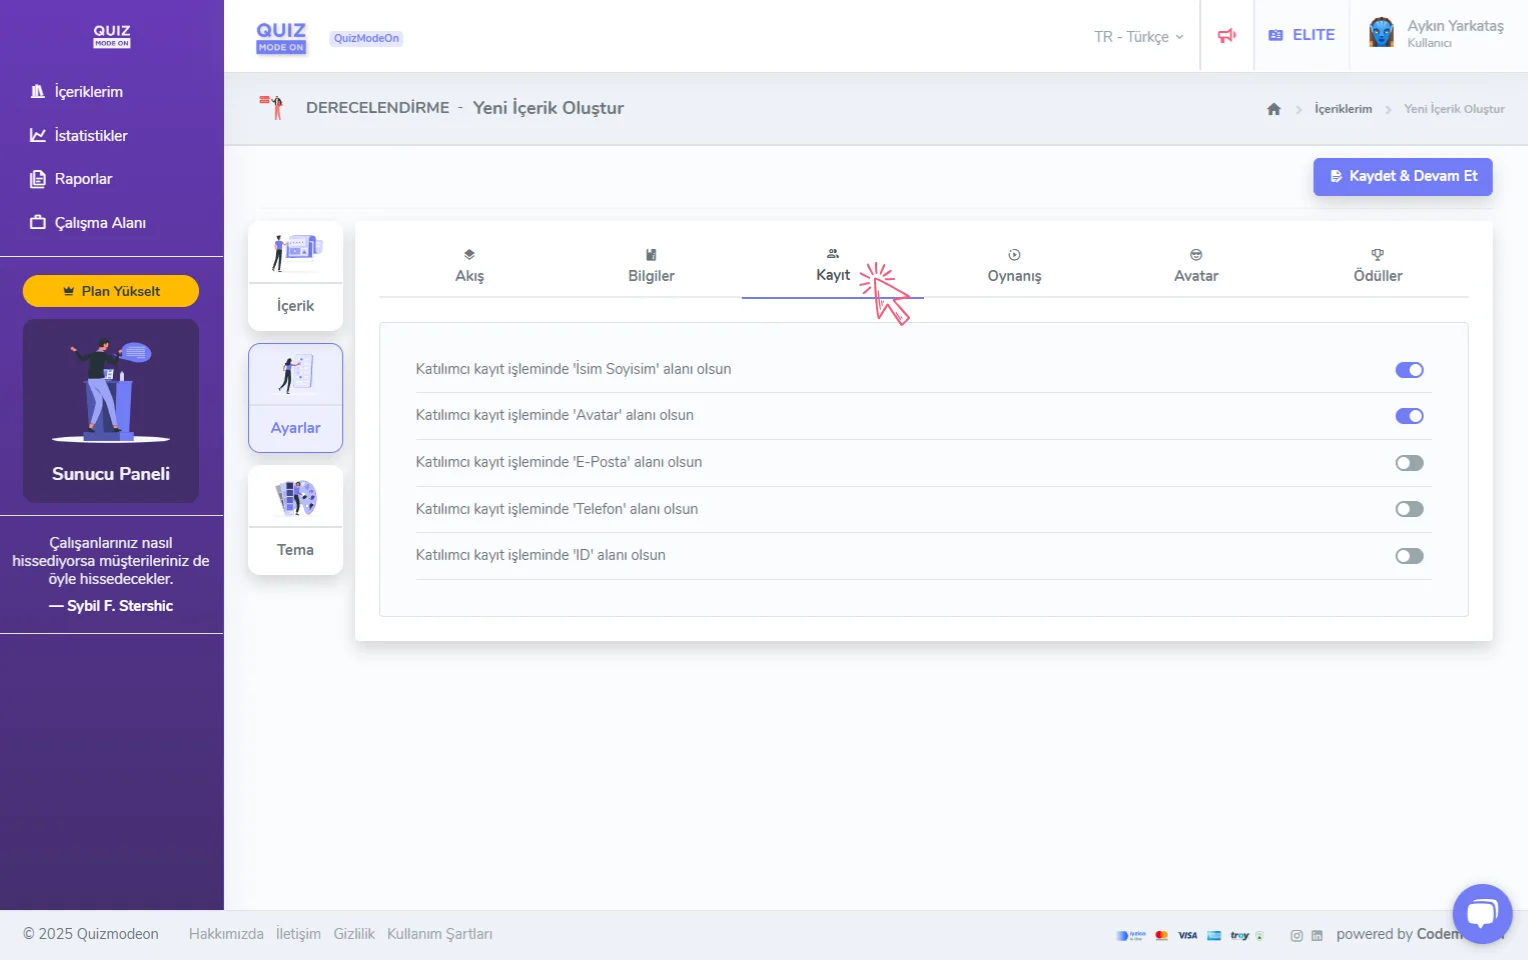Click the İçeriklerim breadcrumb link
Viewport: 1528px width, 960px height.
[1342, 109]
